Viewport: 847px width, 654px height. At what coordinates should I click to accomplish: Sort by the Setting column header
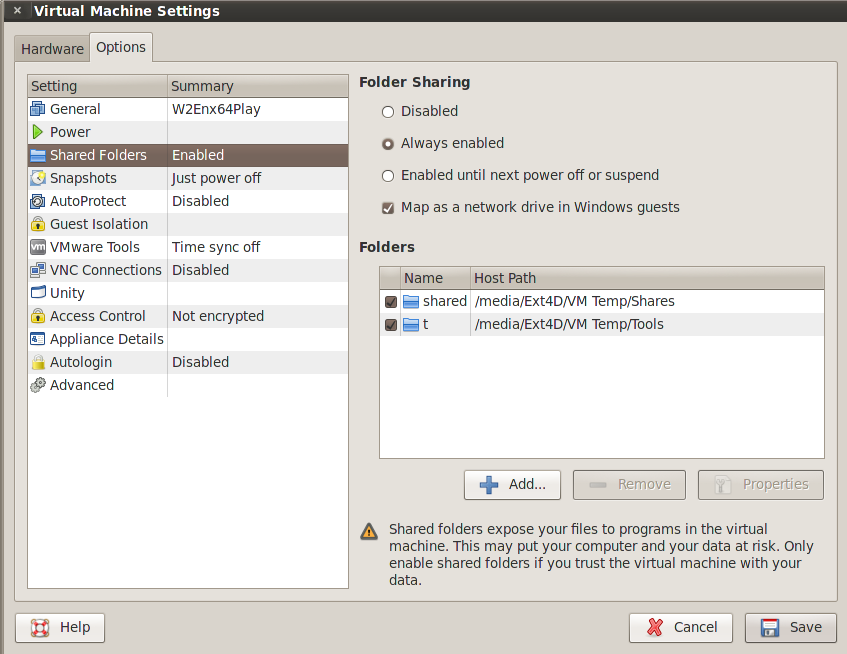(98, 86)
